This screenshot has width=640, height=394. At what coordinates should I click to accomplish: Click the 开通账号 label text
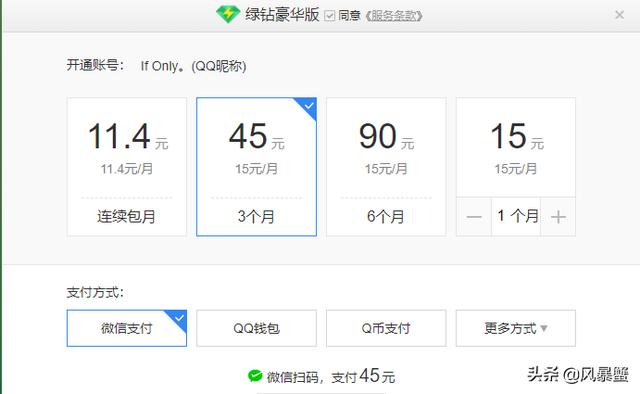96,65
